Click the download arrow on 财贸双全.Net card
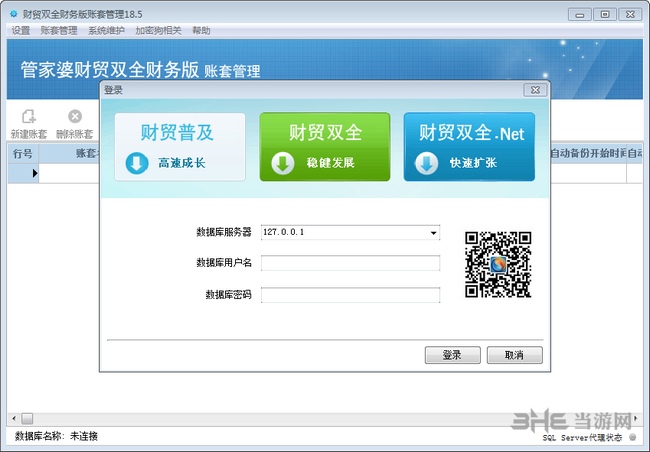Image resolution: width=650 pixels, height=452 pixels. 426,163
